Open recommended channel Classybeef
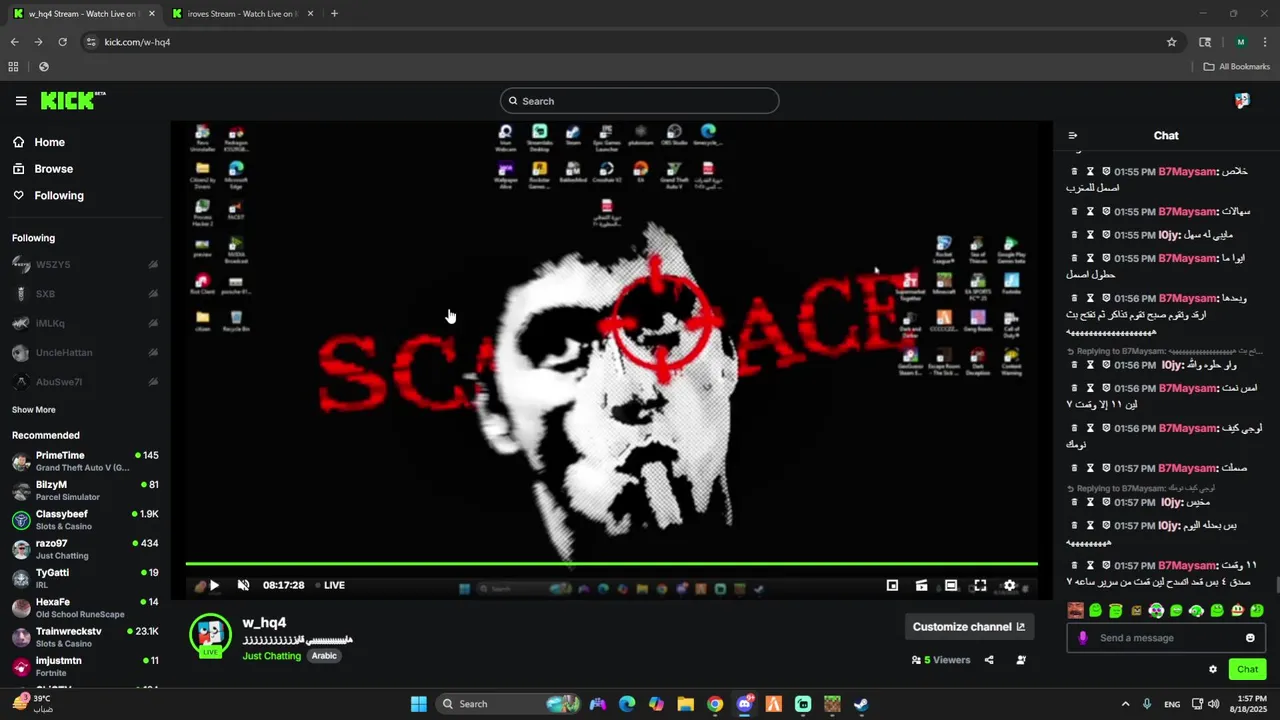 [x=85, y=520]
